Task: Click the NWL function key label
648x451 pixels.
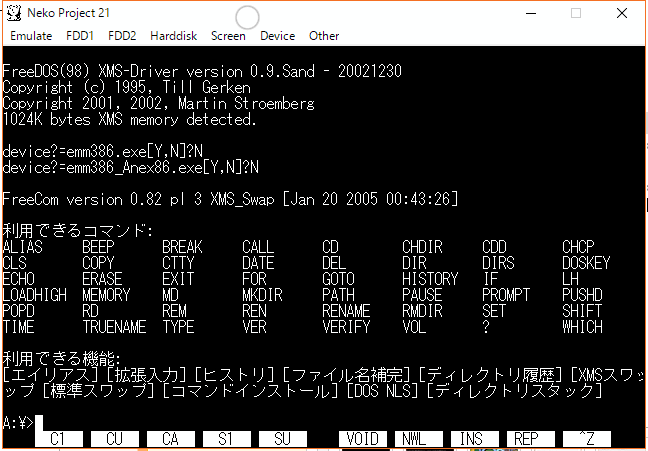Action: (x=418, y=438)
